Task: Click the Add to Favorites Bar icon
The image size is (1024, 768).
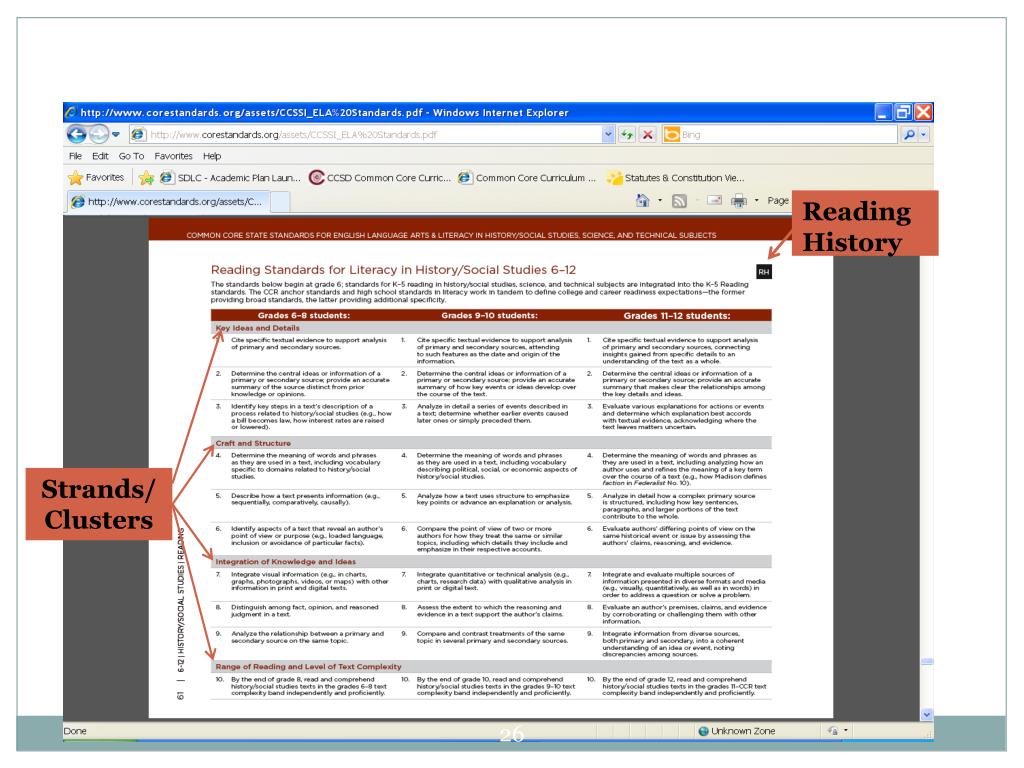Action: coord(146,178)
